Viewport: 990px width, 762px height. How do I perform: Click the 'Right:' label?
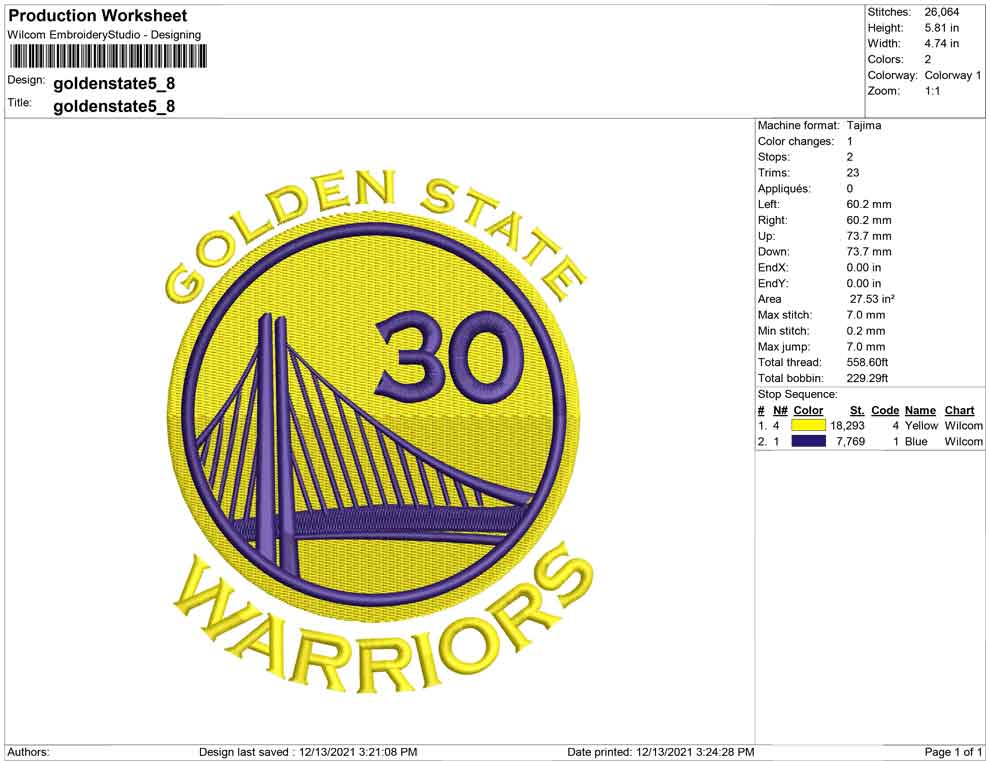772,220
